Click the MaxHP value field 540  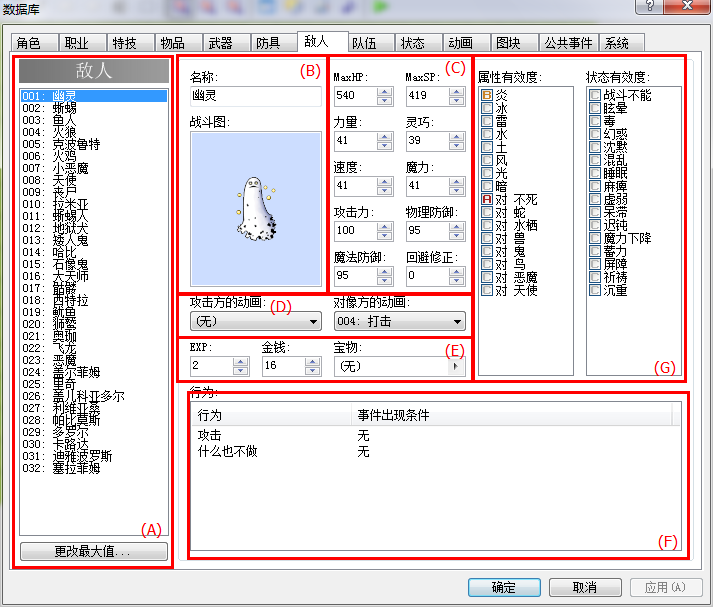tap(356, 95)
